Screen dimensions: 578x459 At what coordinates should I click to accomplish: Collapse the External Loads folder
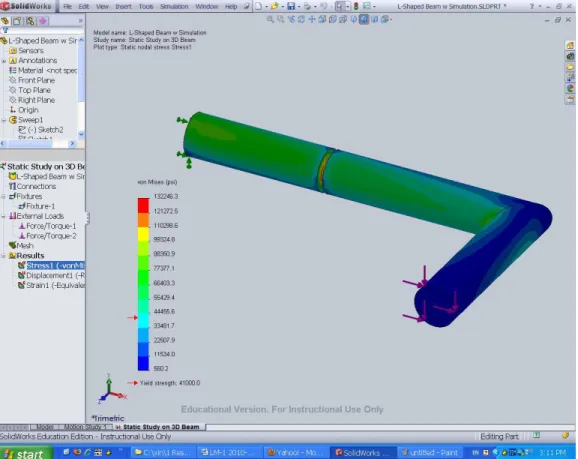[x=4, y=216]
